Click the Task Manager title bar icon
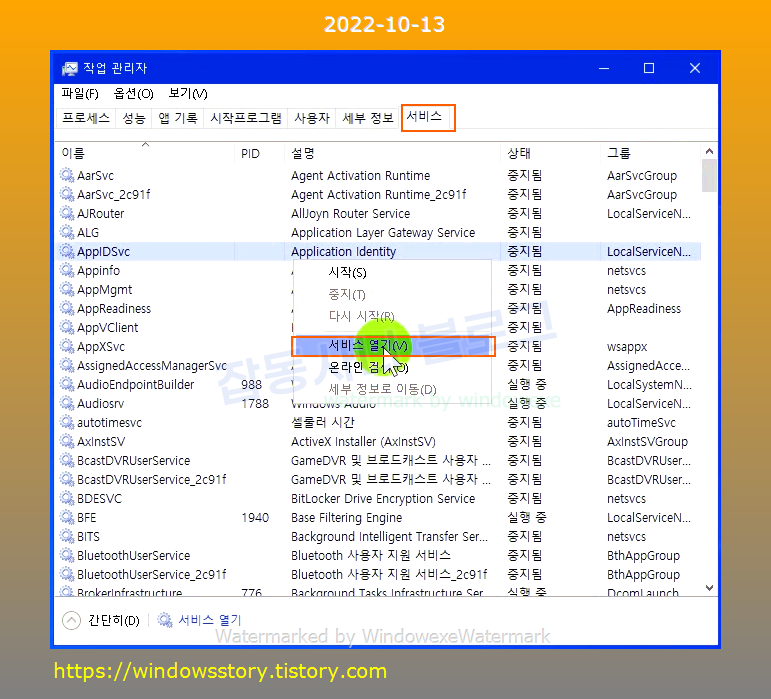The height and width of the screenshot is (699, 771). pos(69,68)
